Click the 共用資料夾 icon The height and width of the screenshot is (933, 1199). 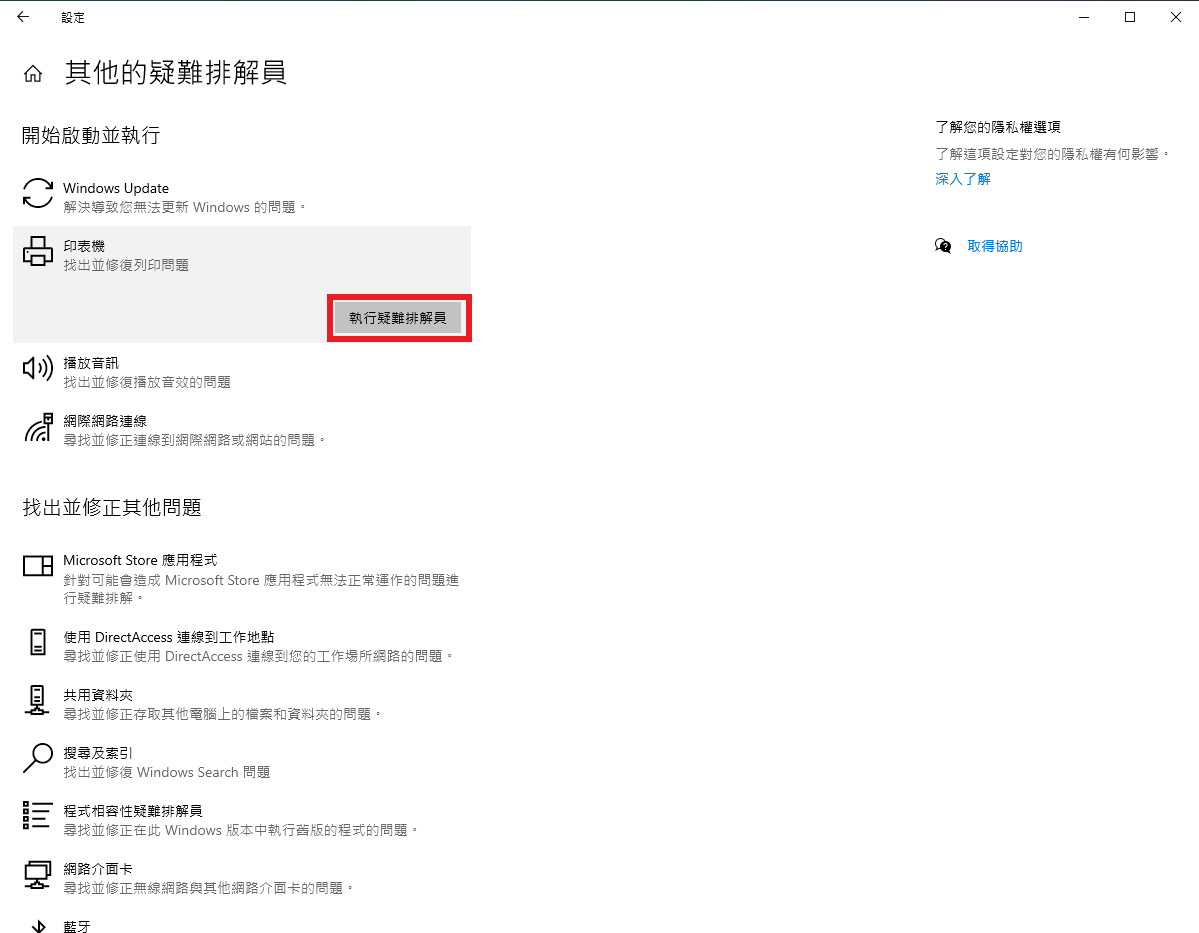pos(38,700)
